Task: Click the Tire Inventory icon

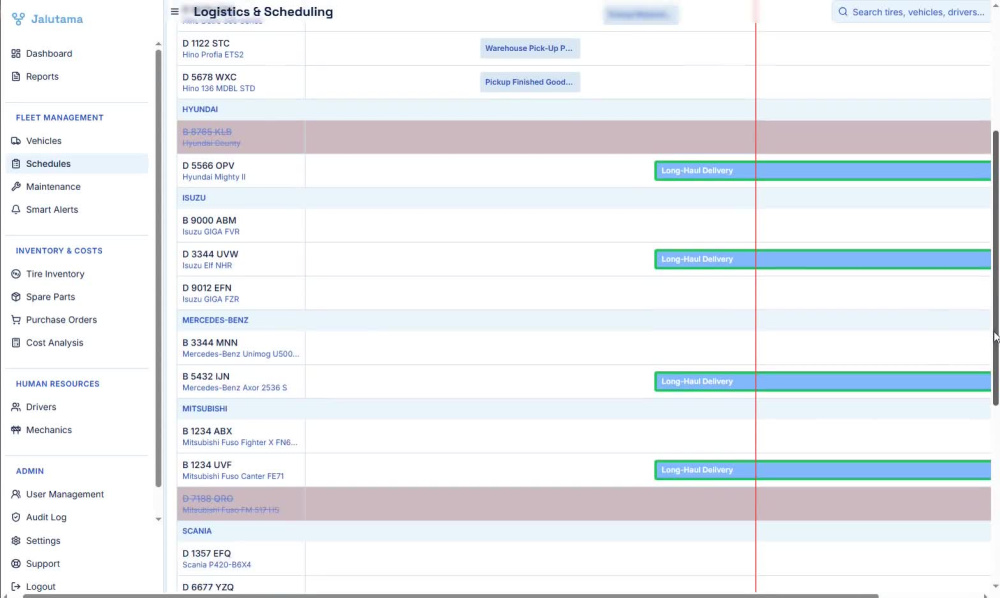Action: point(16,274)
